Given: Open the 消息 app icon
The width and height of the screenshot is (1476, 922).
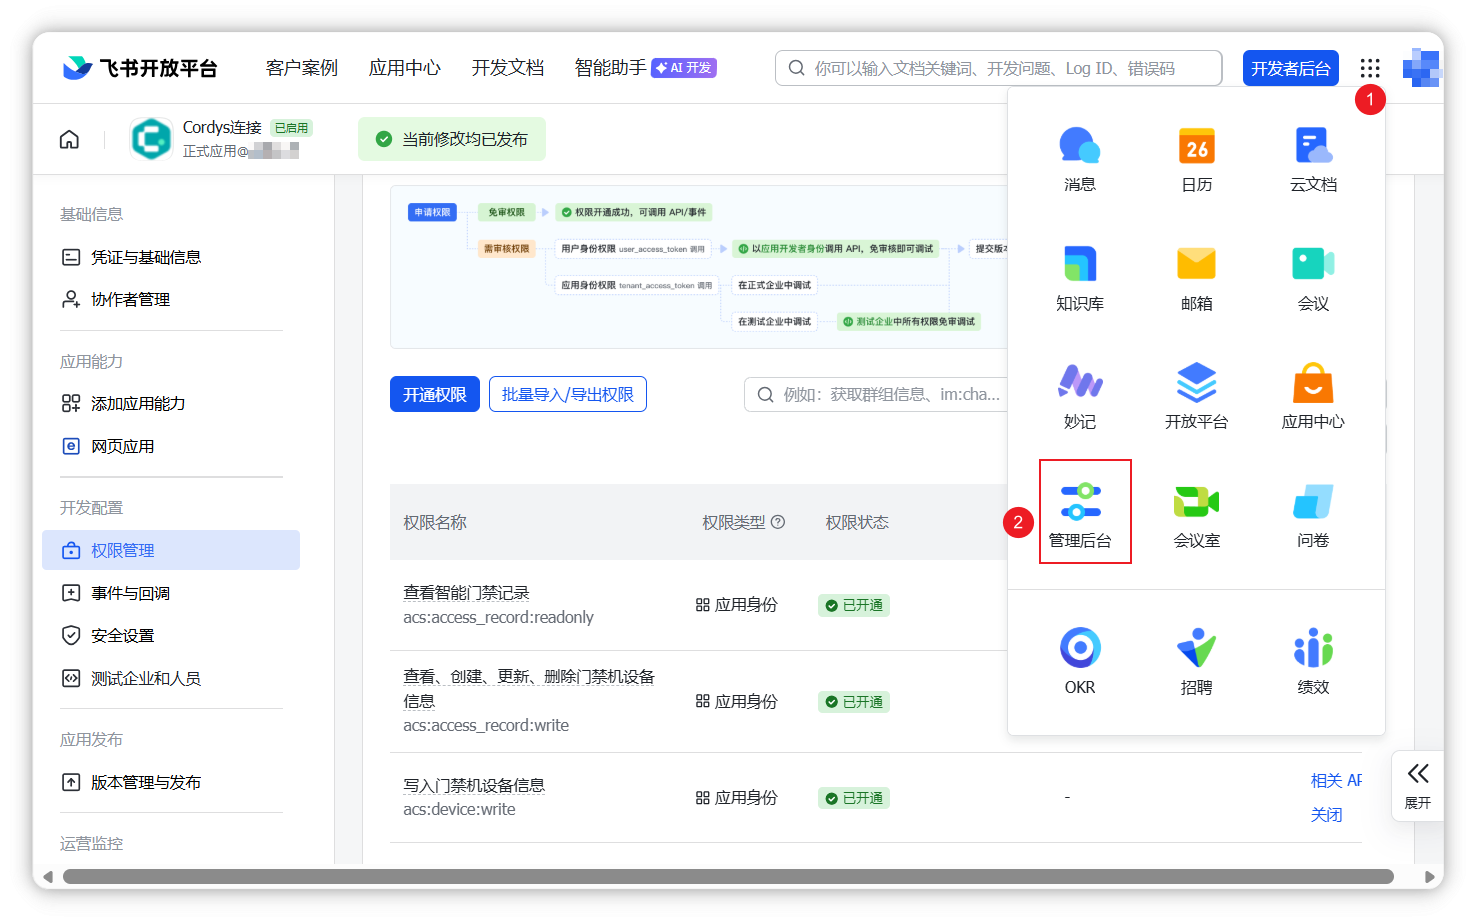Looking at the screenshot, I should coord(1080,159).
